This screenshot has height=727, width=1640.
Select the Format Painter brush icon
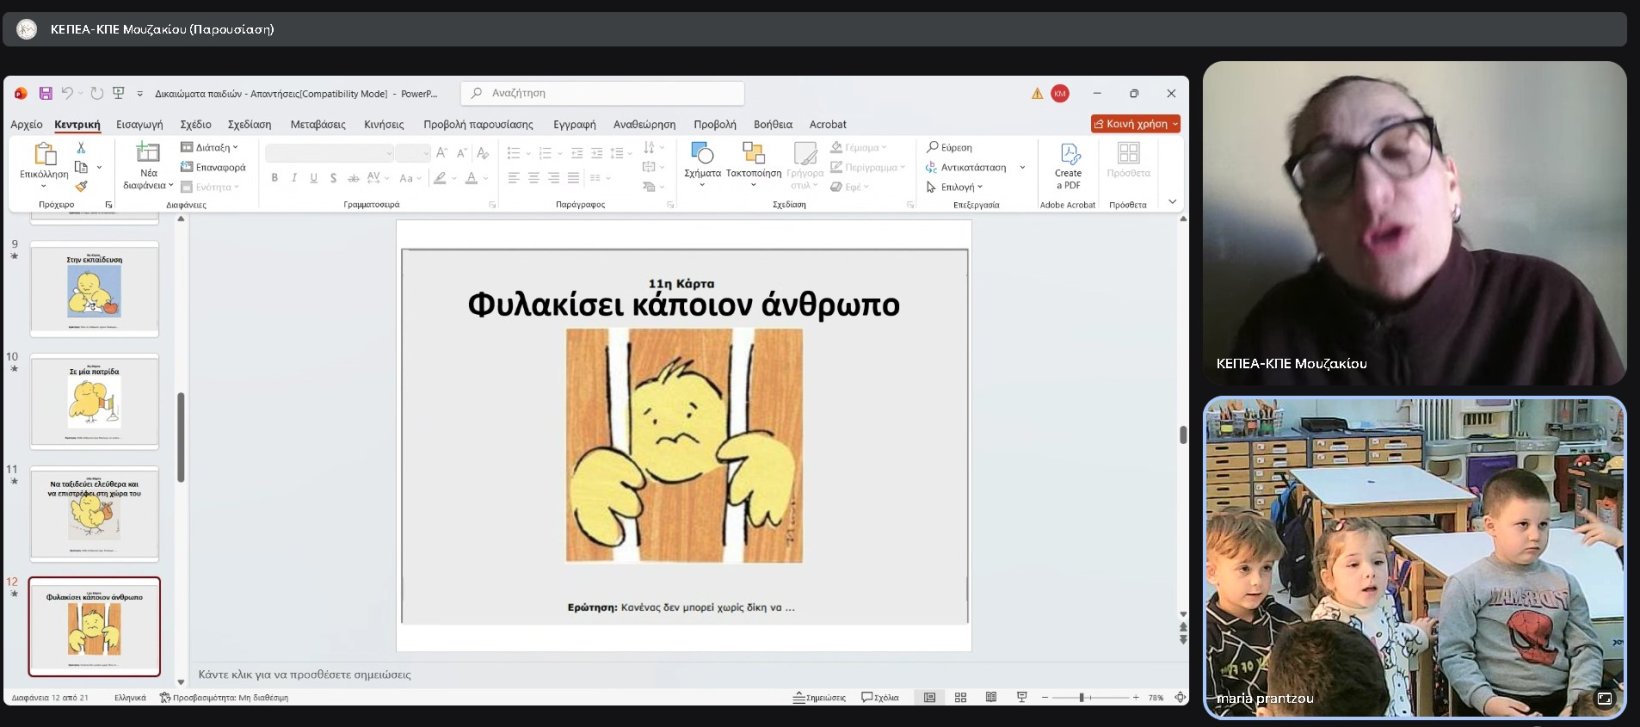click(x=81, y=186)
